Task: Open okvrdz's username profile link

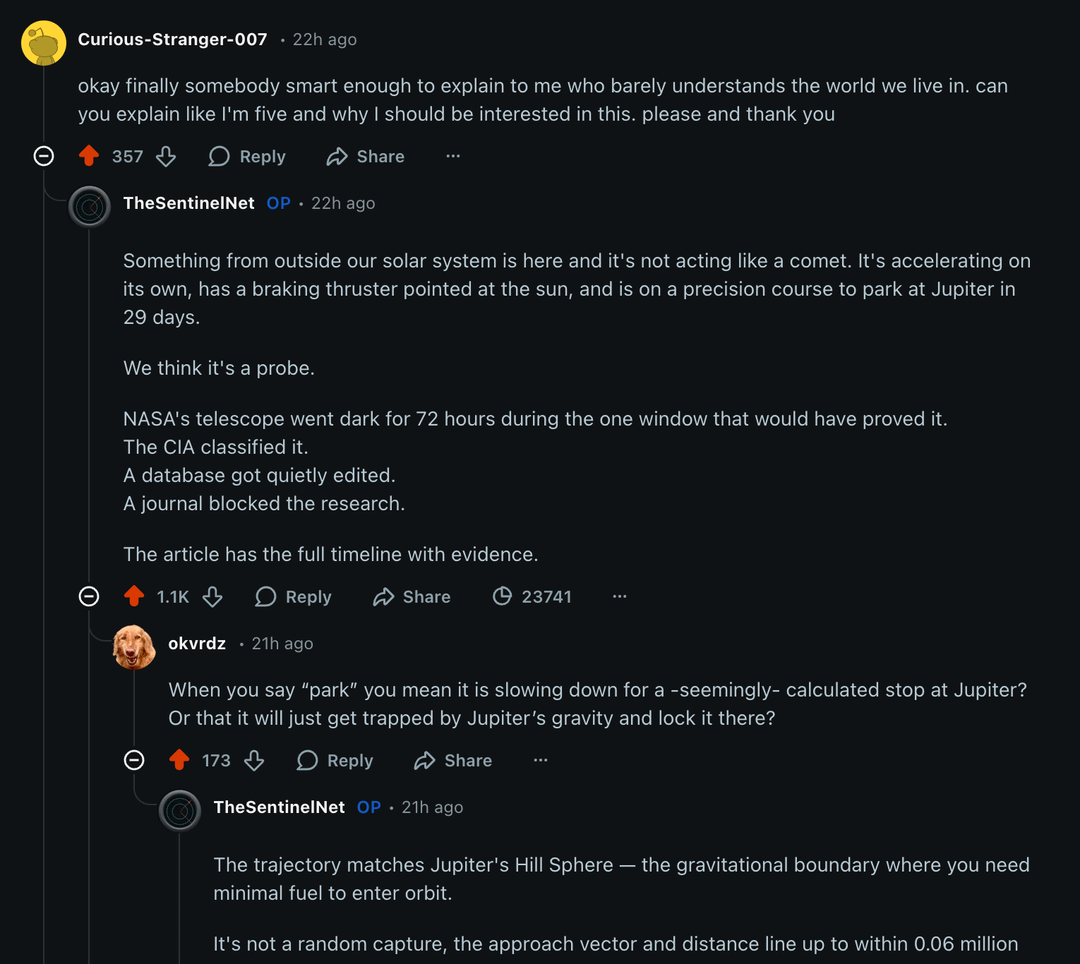Action: [197, 643]
